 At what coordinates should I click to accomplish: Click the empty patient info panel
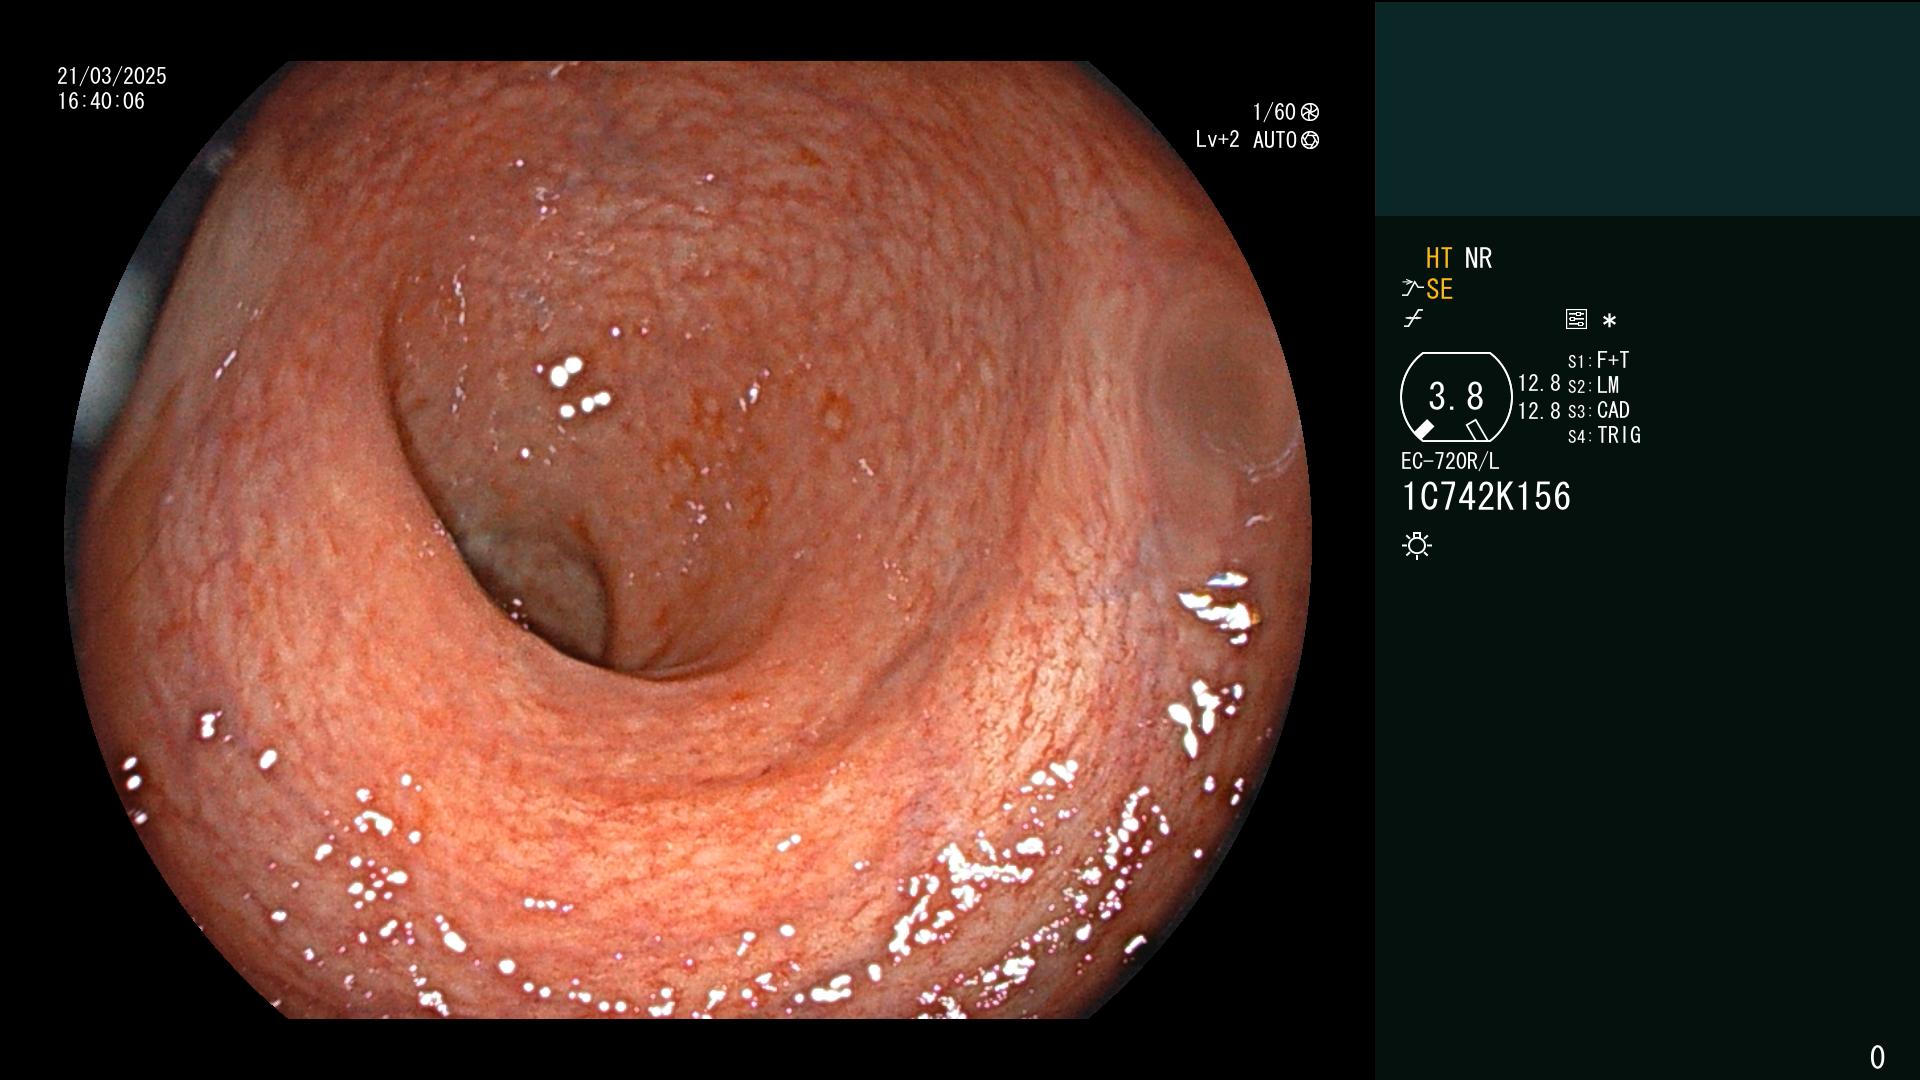coord(1647,109)
